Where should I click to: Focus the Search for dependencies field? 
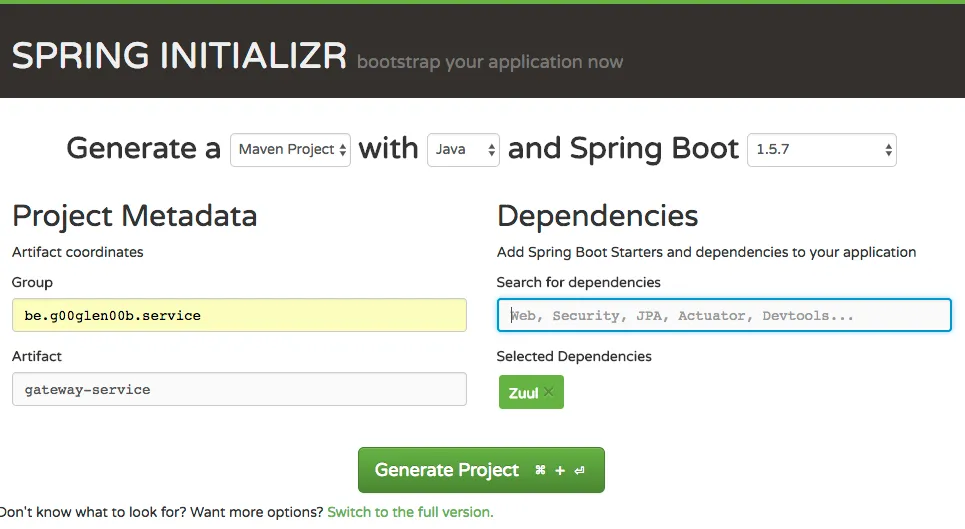pyautogui.click(x=724, y=315)
